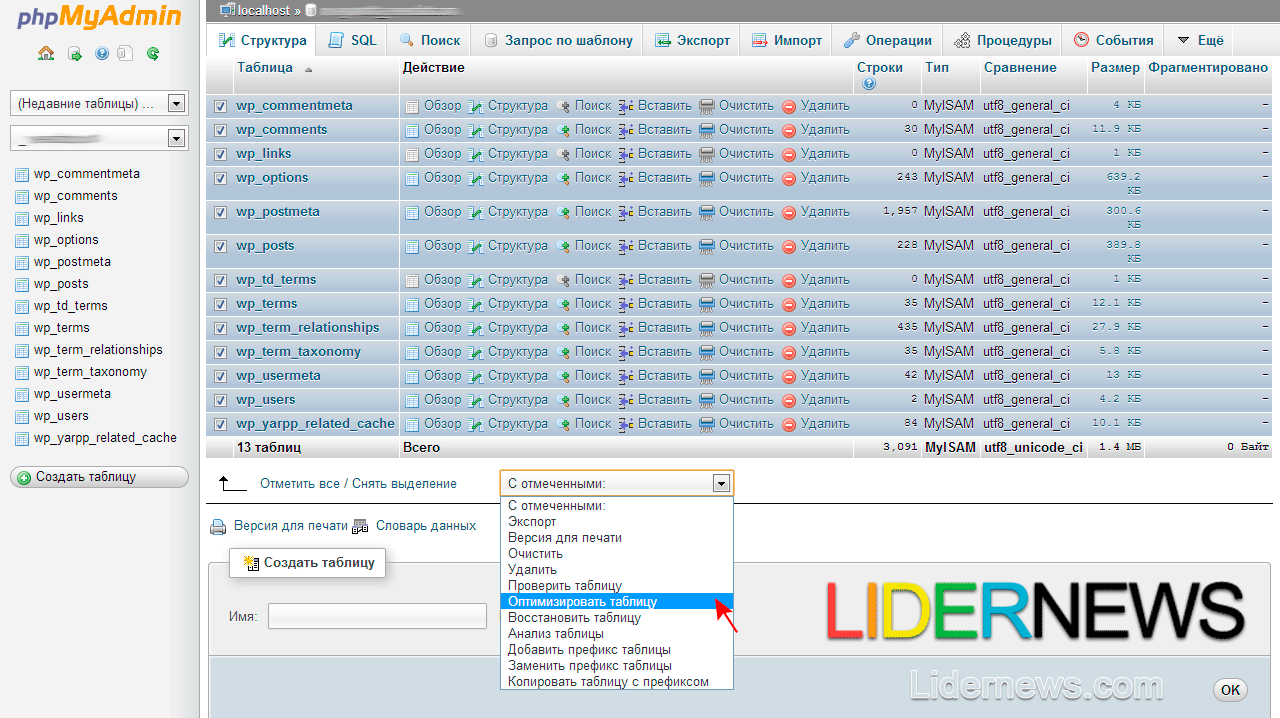Uncheck the wp_yarpp_related_cache row checkbox
This screenshot has height=718, width=1280.
point(220,424)
